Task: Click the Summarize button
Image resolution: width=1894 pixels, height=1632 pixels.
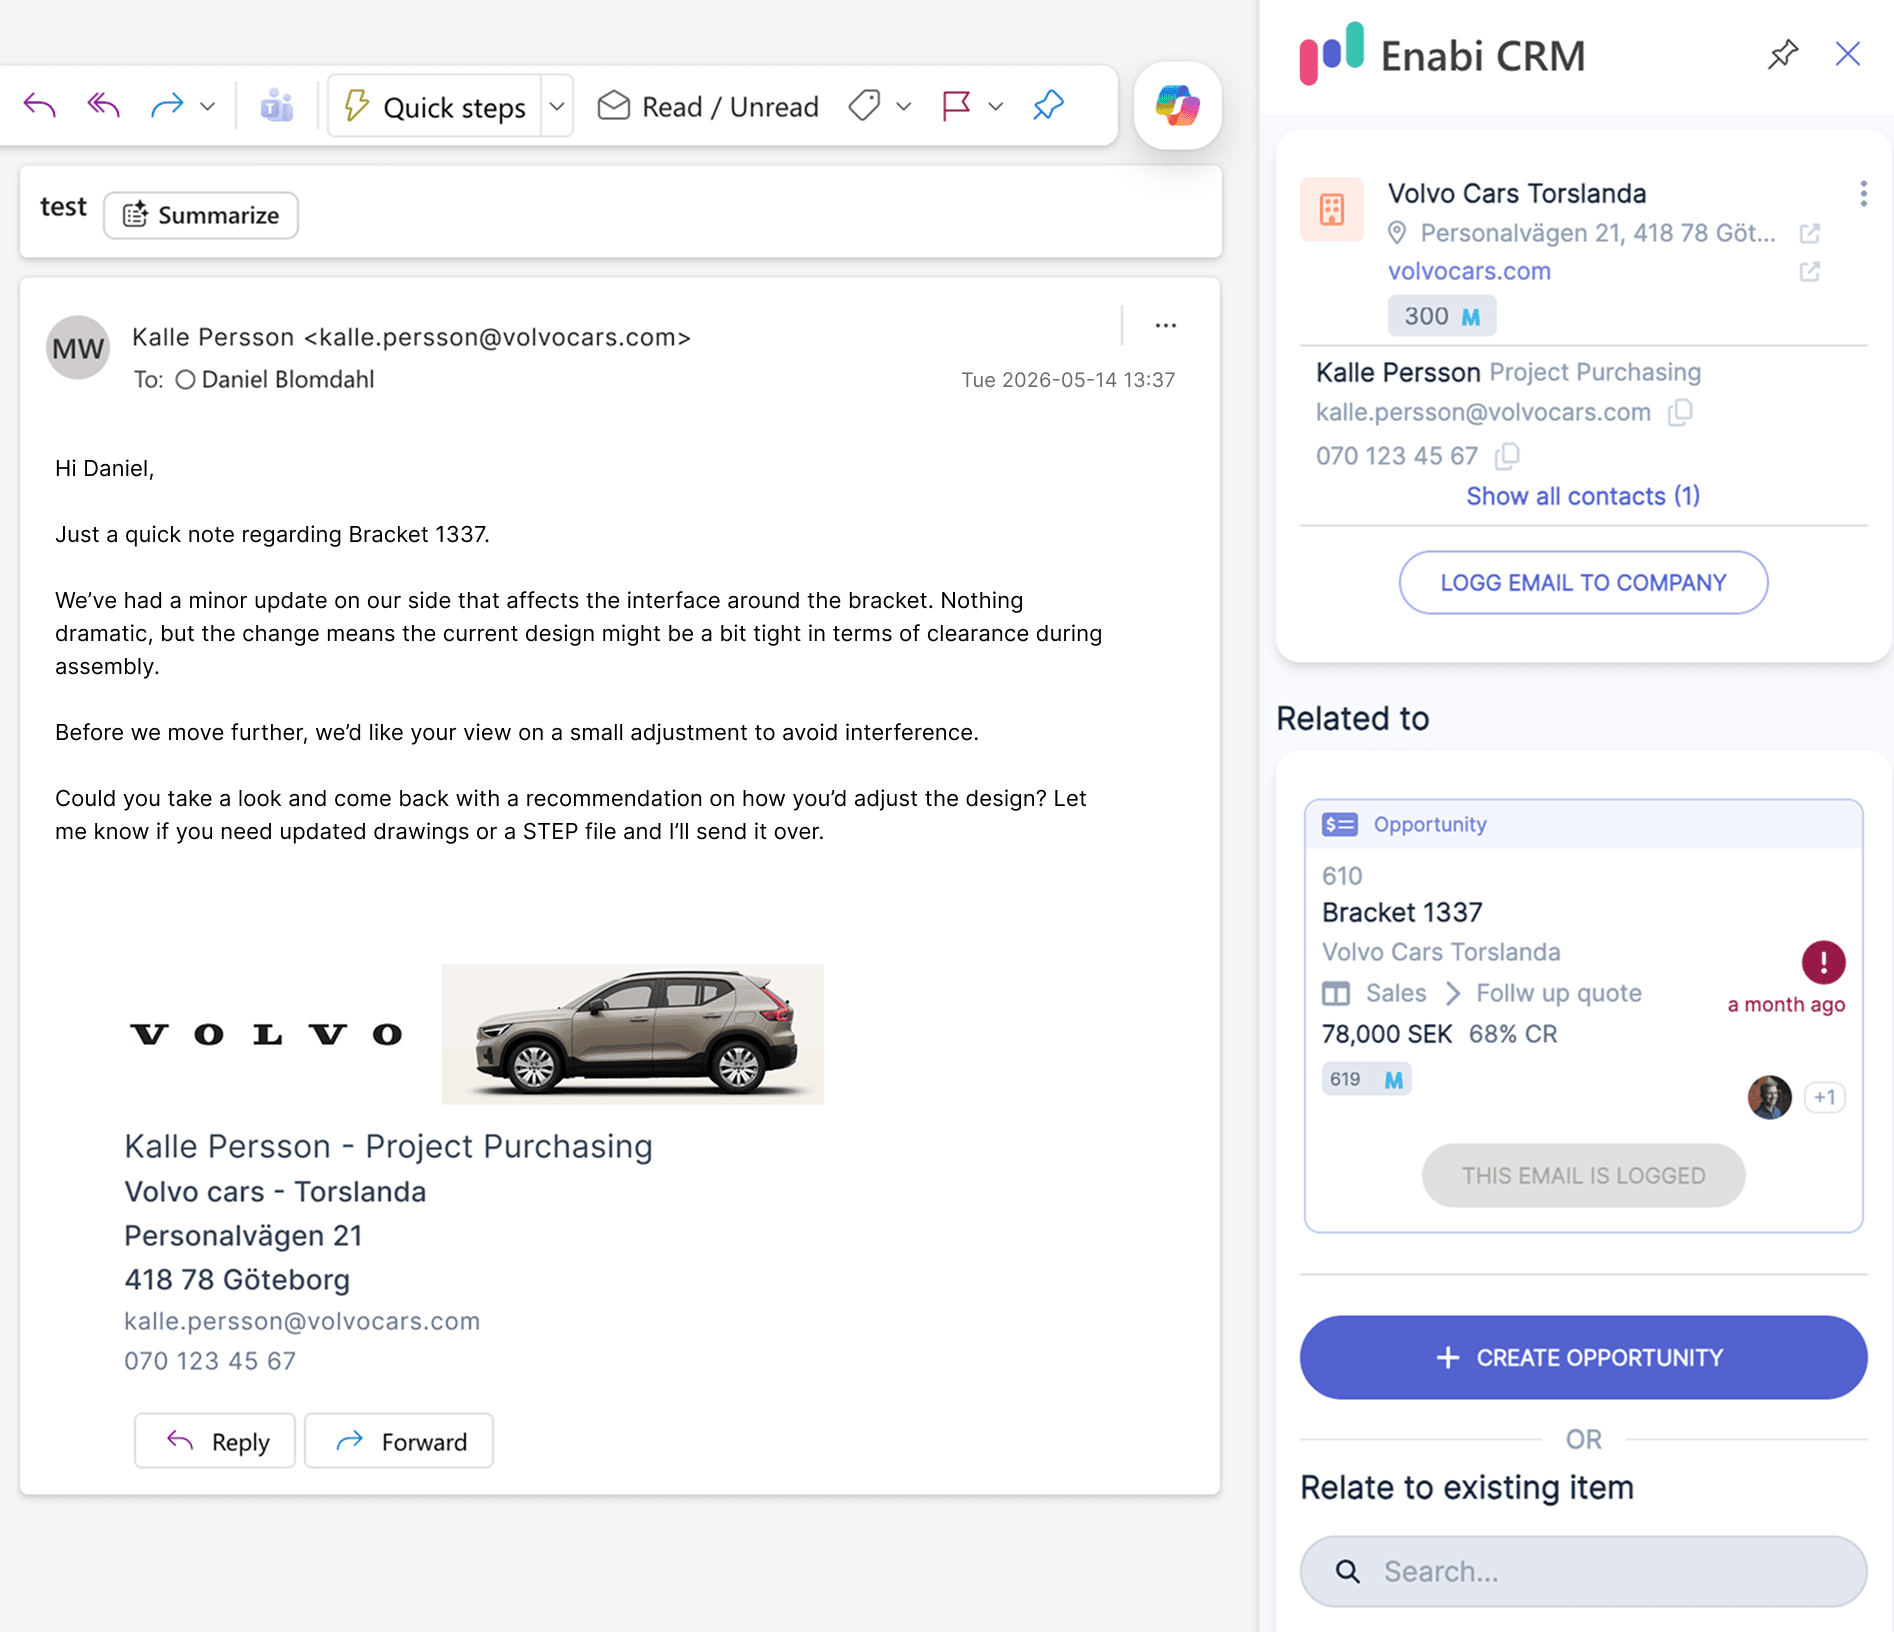Action: pyautogui.click(x=201, y=215)
